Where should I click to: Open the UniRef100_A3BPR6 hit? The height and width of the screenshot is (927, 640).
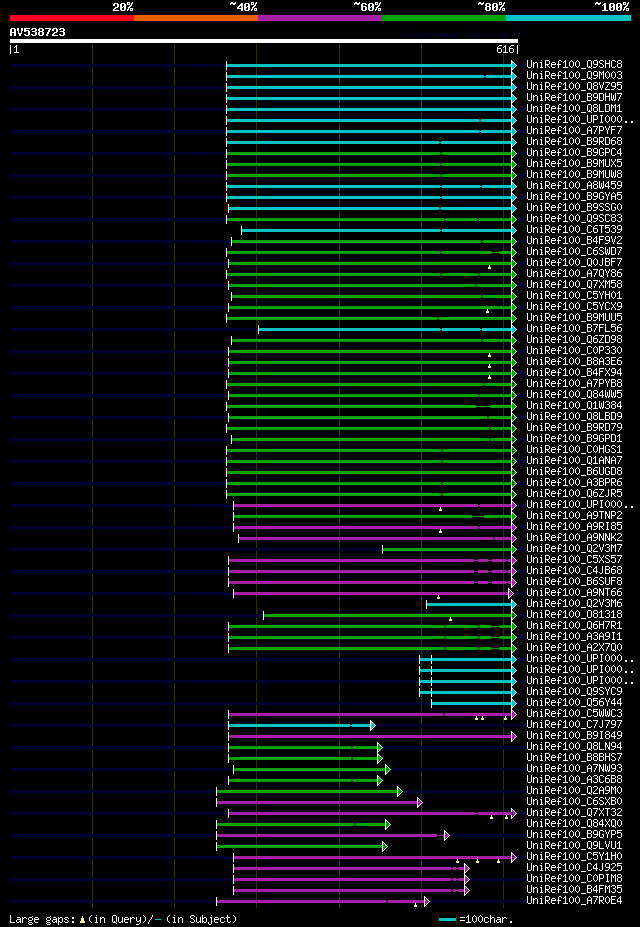coord(574,483)
